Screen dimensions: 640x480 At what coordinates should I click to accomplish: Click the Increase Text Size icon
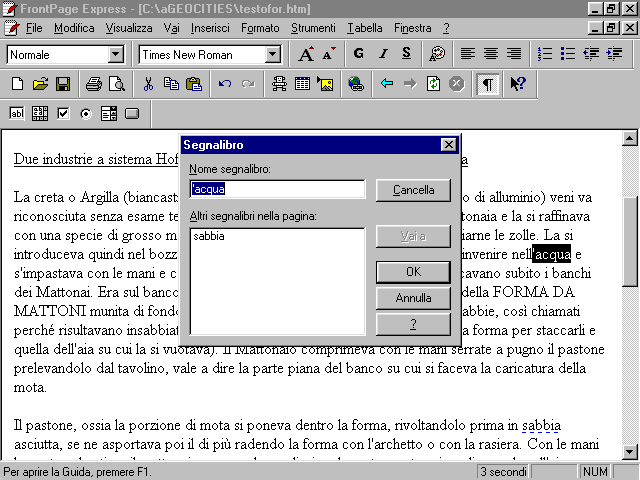(307, 54)
